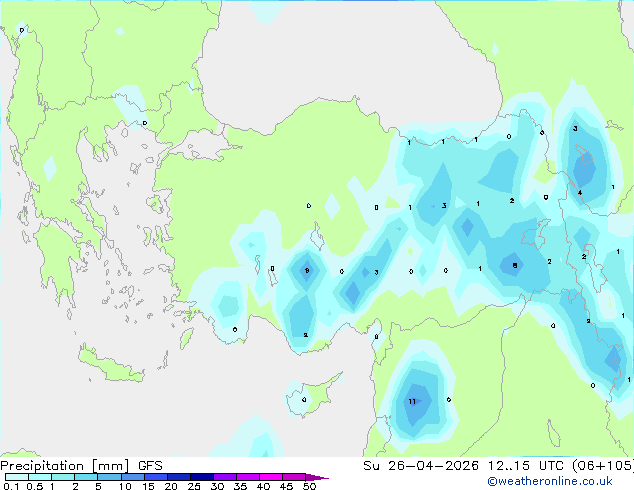Click the 'Su 26-04-2026 12..15 UTC' timestamp
The height and width of the screenshot is (490, 634).
tap(463, 465)
